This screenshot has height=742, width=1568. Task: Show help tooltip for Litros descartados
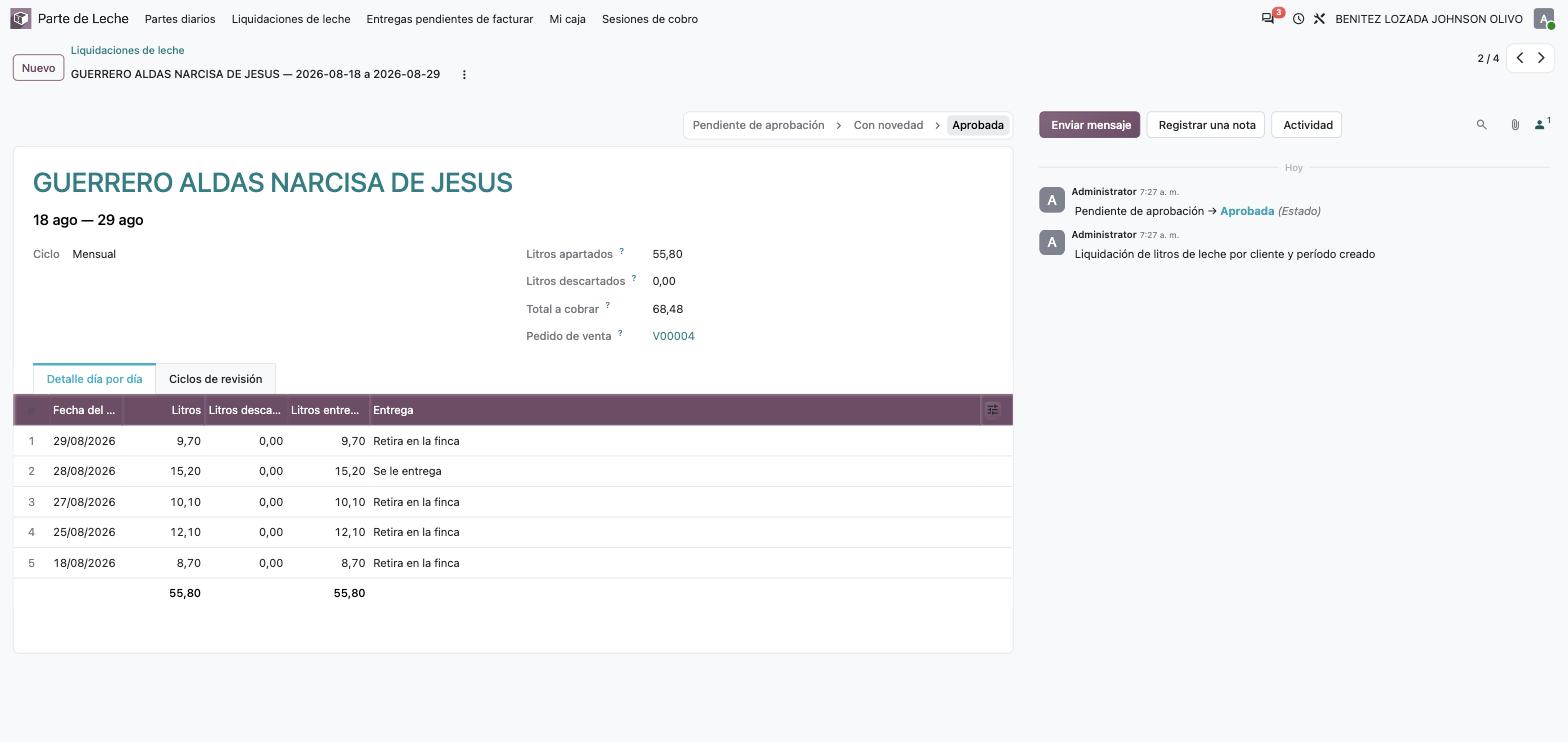coord(633,278)
